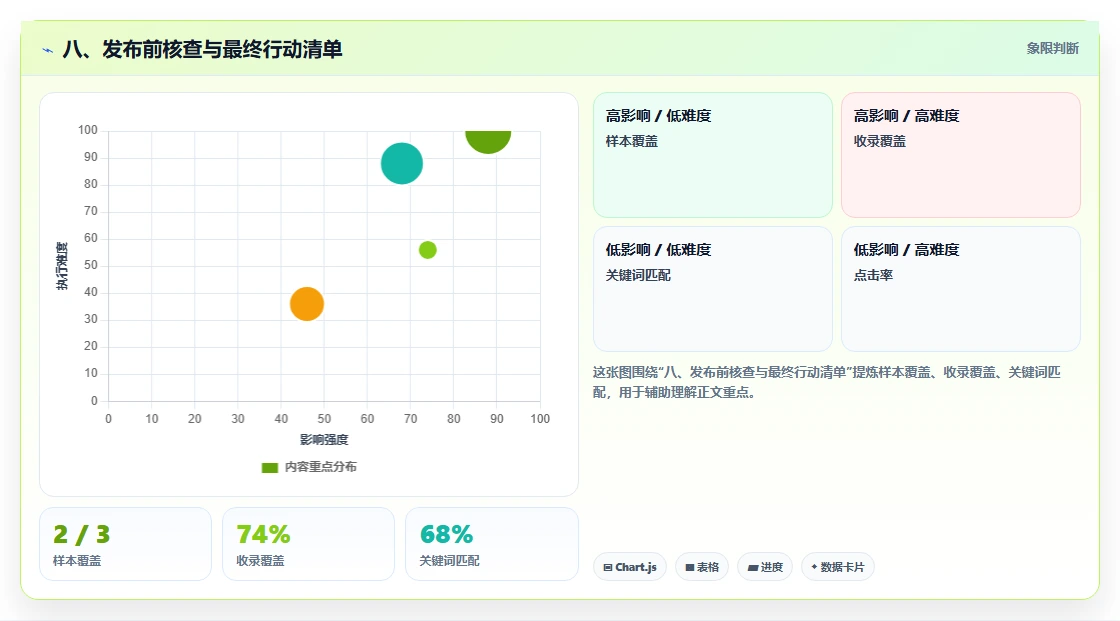Select the 2 / 3 样本覆盖 stat card
Screen dimensions: 1120x621
click(126, 544)
